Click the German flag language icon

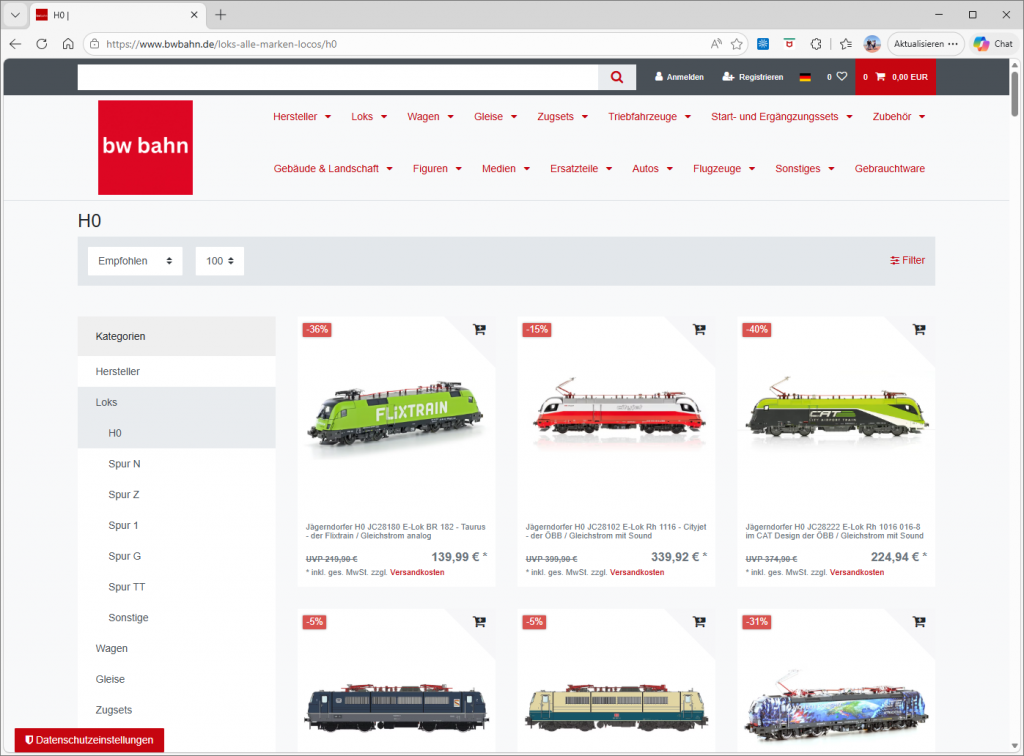pos(805,77)
